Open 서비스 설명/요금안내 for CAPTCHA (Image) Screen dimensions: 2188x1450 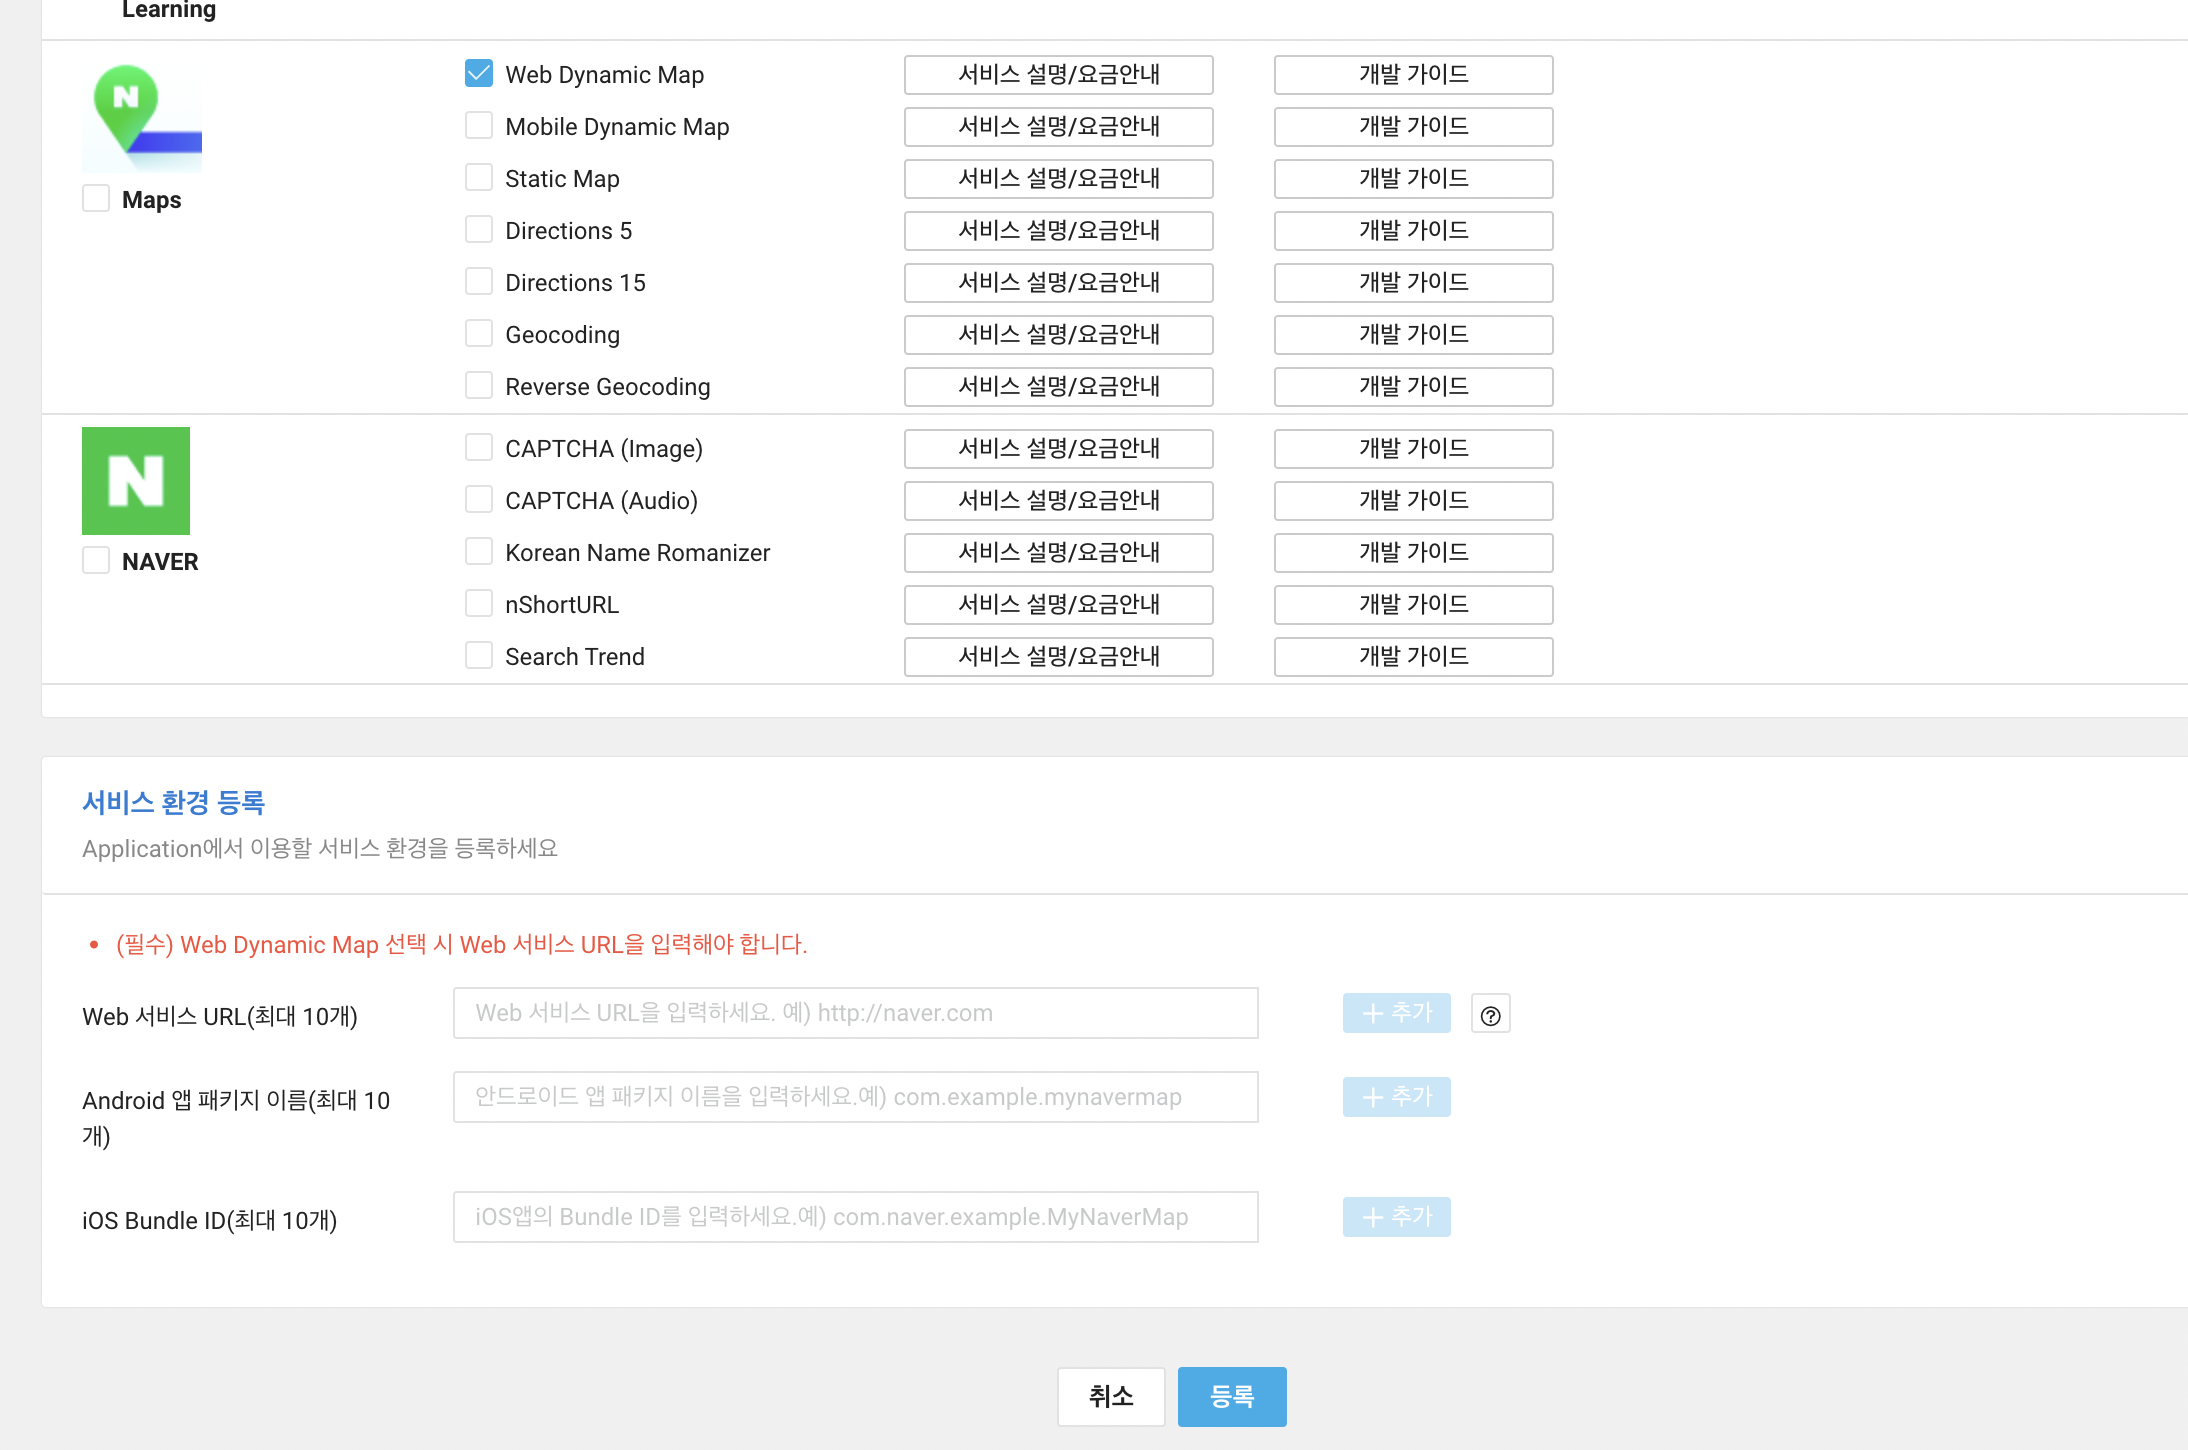(1059, 449)
